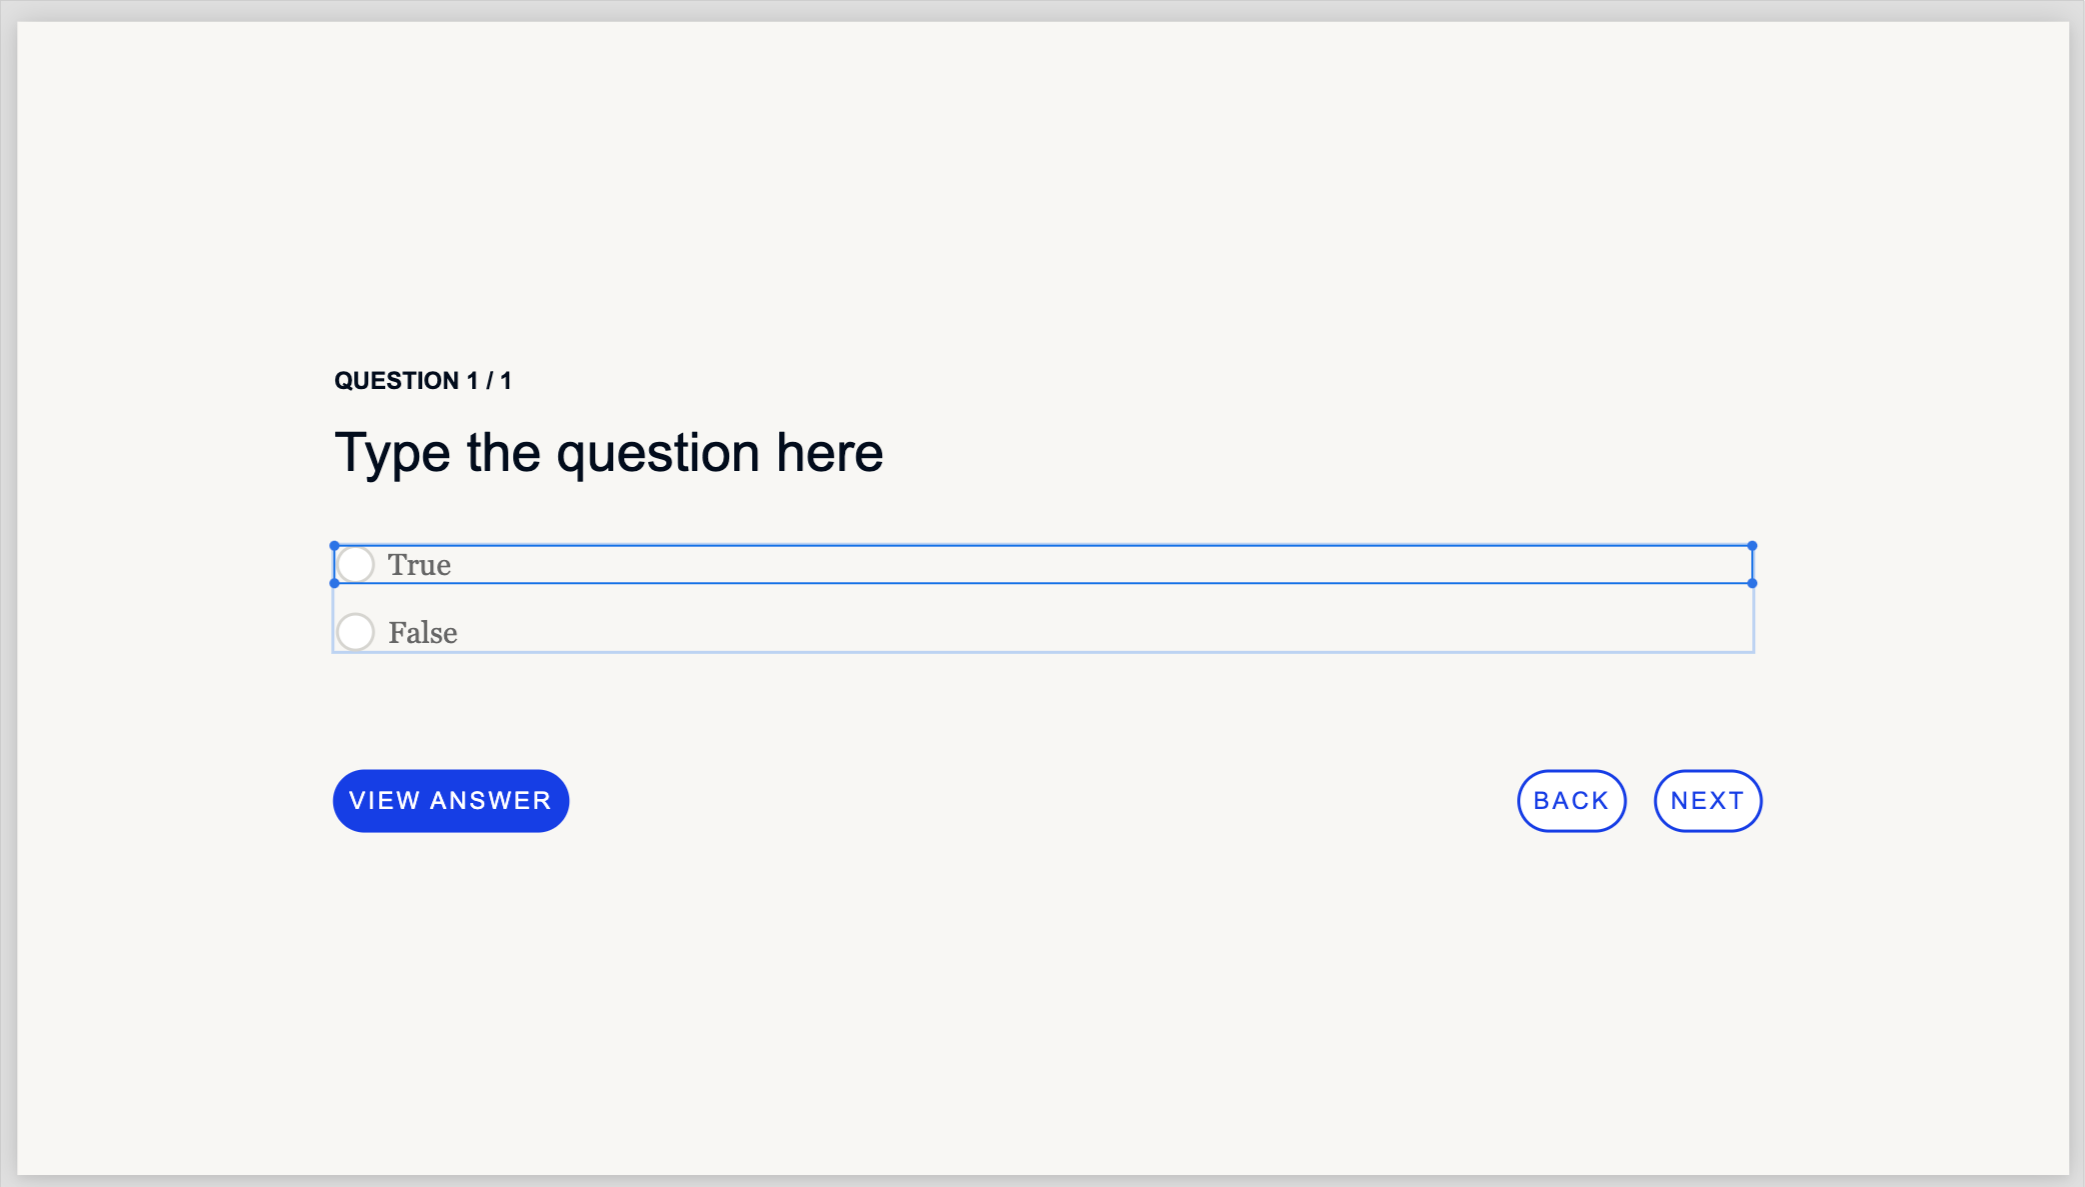Viewport: 2085px width, 1187px height.
Task: Click the VIEW ANSWER button
Action: tap(450, 800)
